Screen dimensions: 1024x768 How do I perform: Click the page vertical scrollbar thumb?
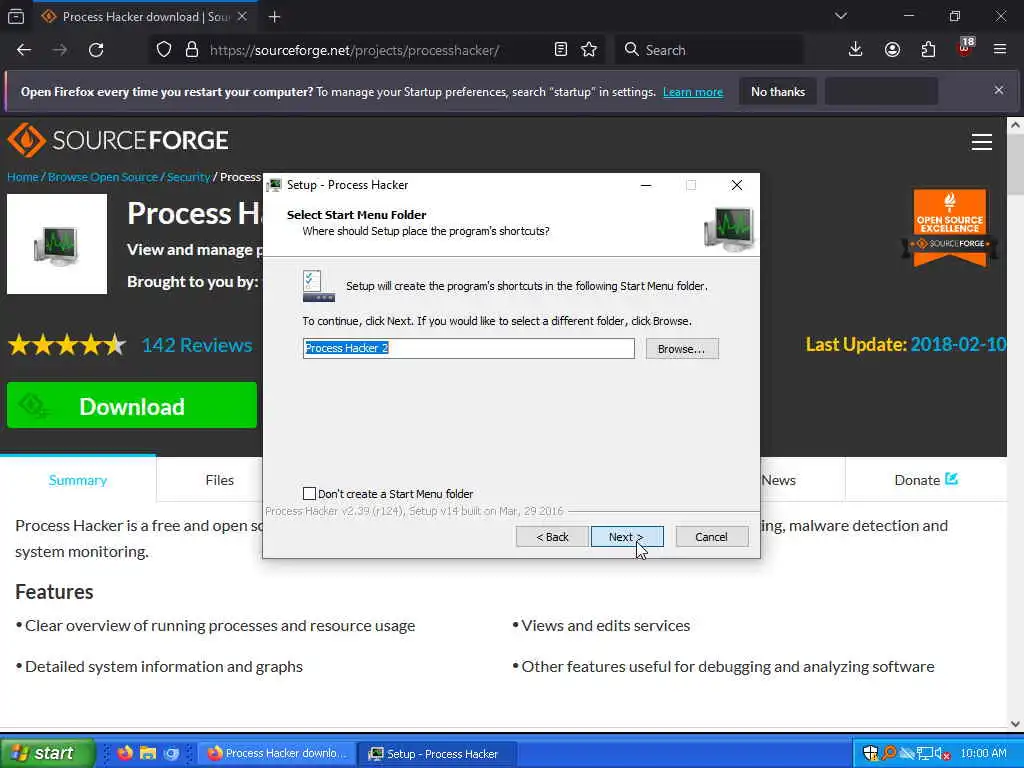[1016, 163]
